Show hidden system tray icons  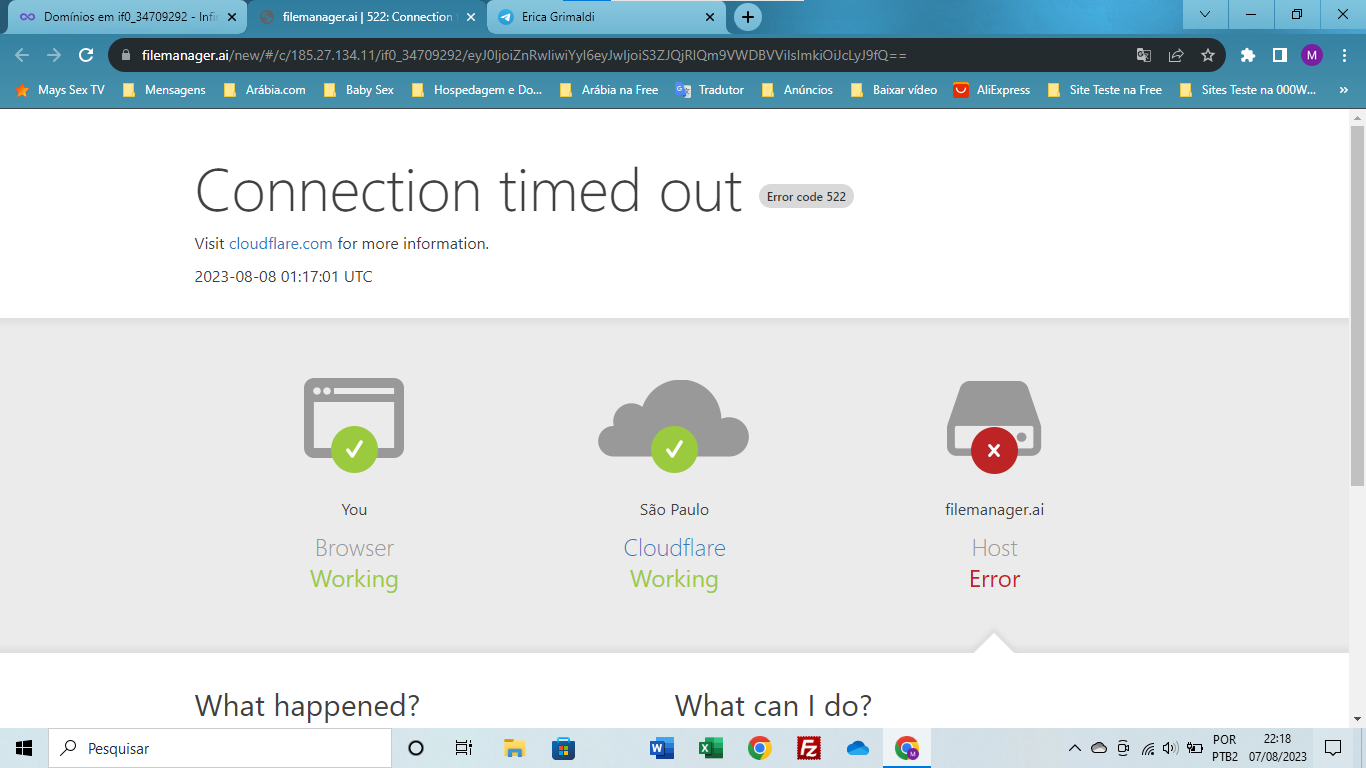[x=1075, y=748]
